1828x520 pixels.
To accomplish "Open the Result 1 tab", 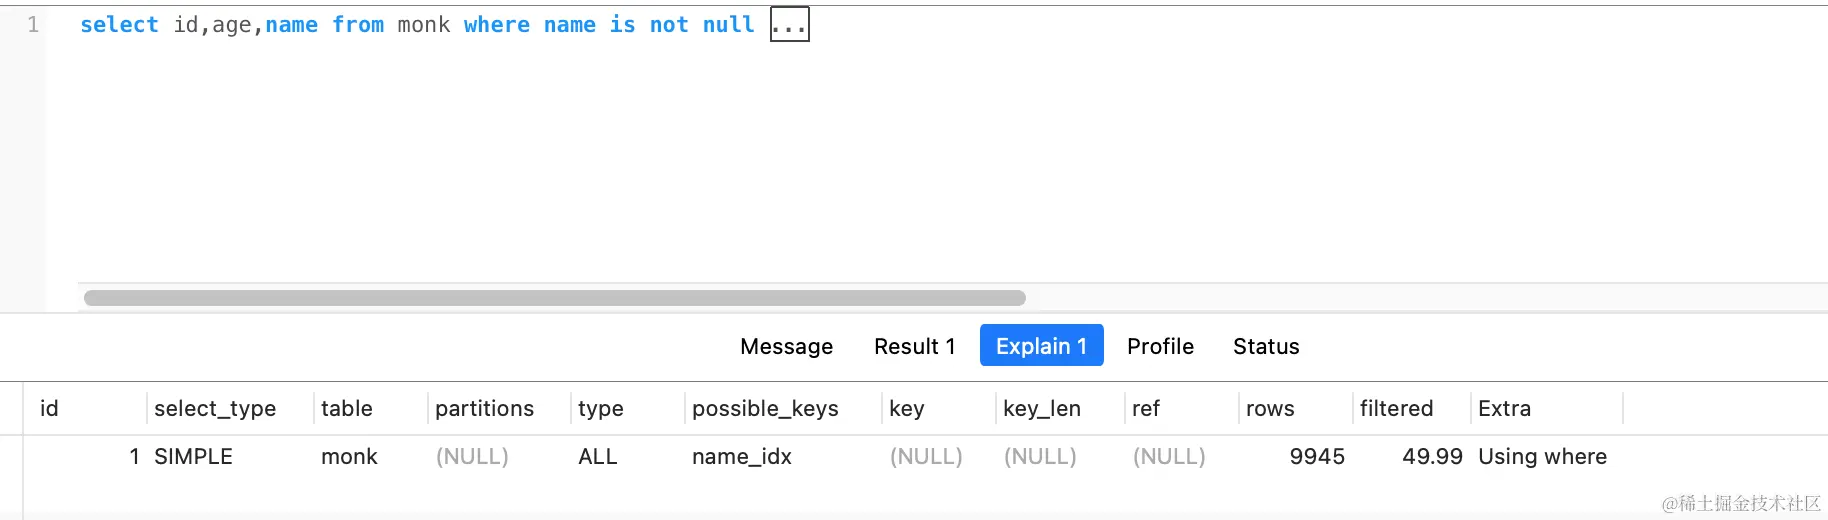I will [x=914, y=346].
